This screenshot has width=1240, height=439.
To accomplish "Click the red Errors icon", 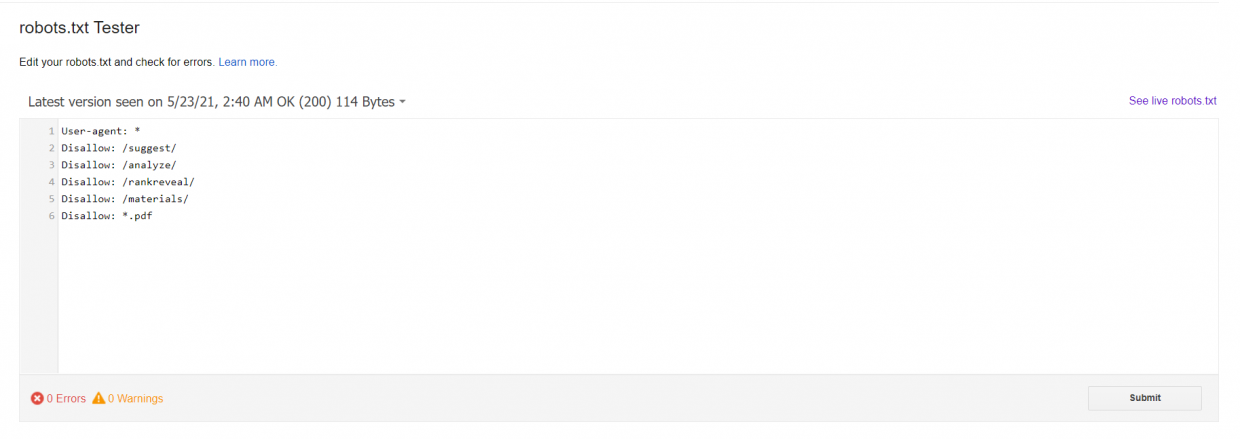I will [x=37, y=398].
